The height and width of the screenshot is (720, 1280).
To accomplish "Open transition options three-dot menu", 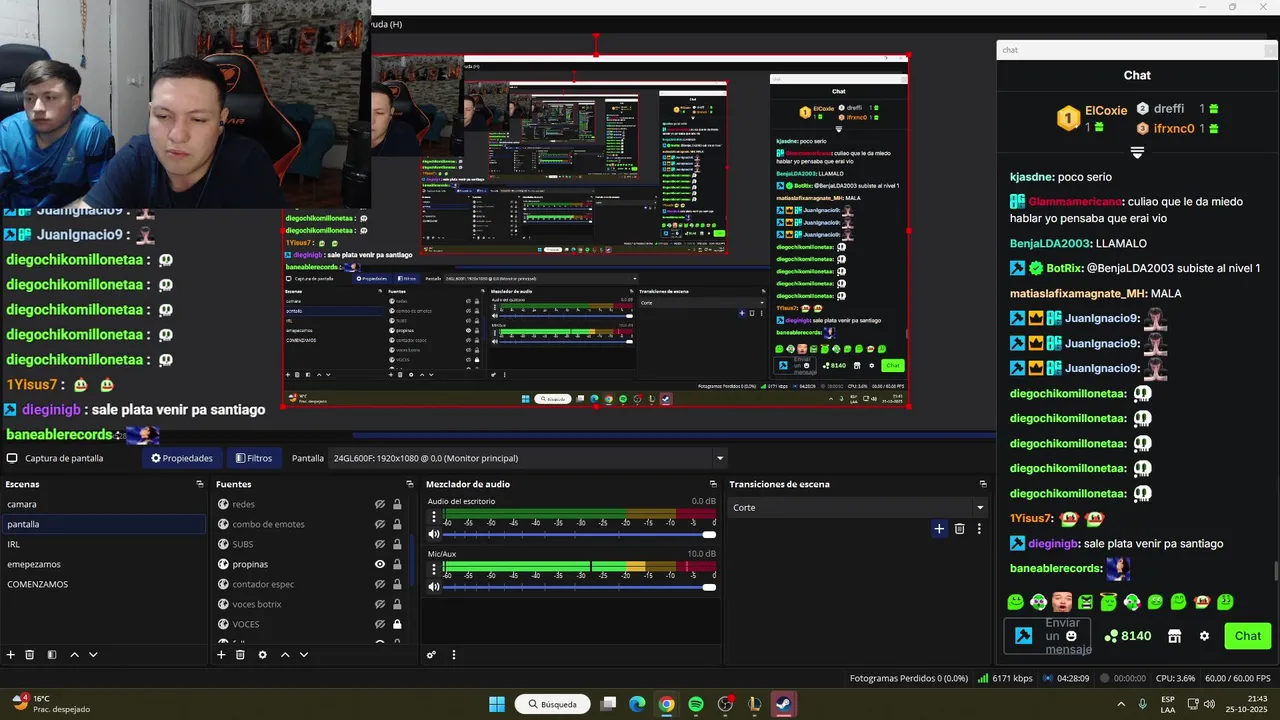I will (979, 529).
